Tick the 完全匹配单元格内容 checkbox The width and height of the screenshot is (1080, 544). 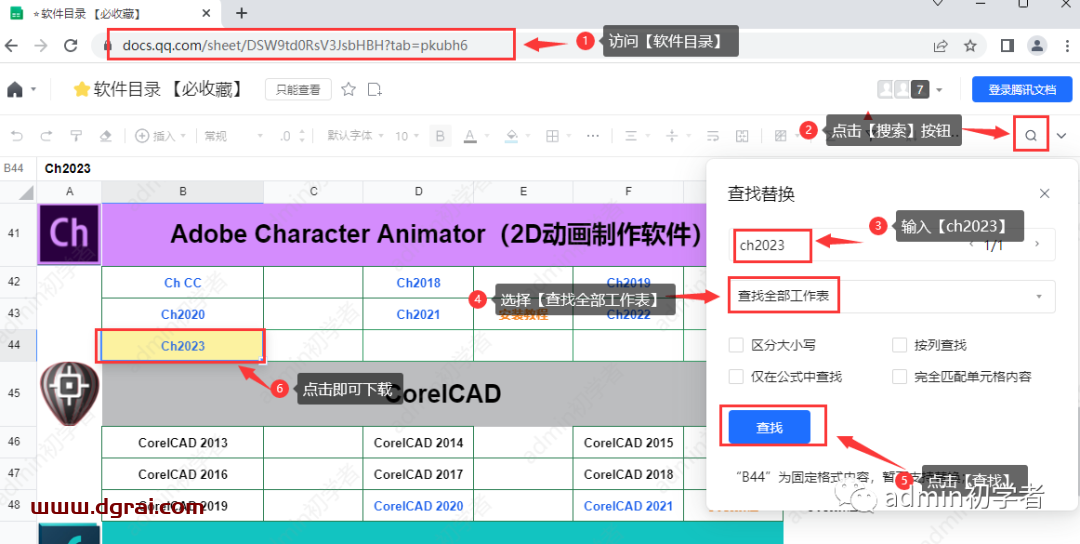tap(898, 377)
